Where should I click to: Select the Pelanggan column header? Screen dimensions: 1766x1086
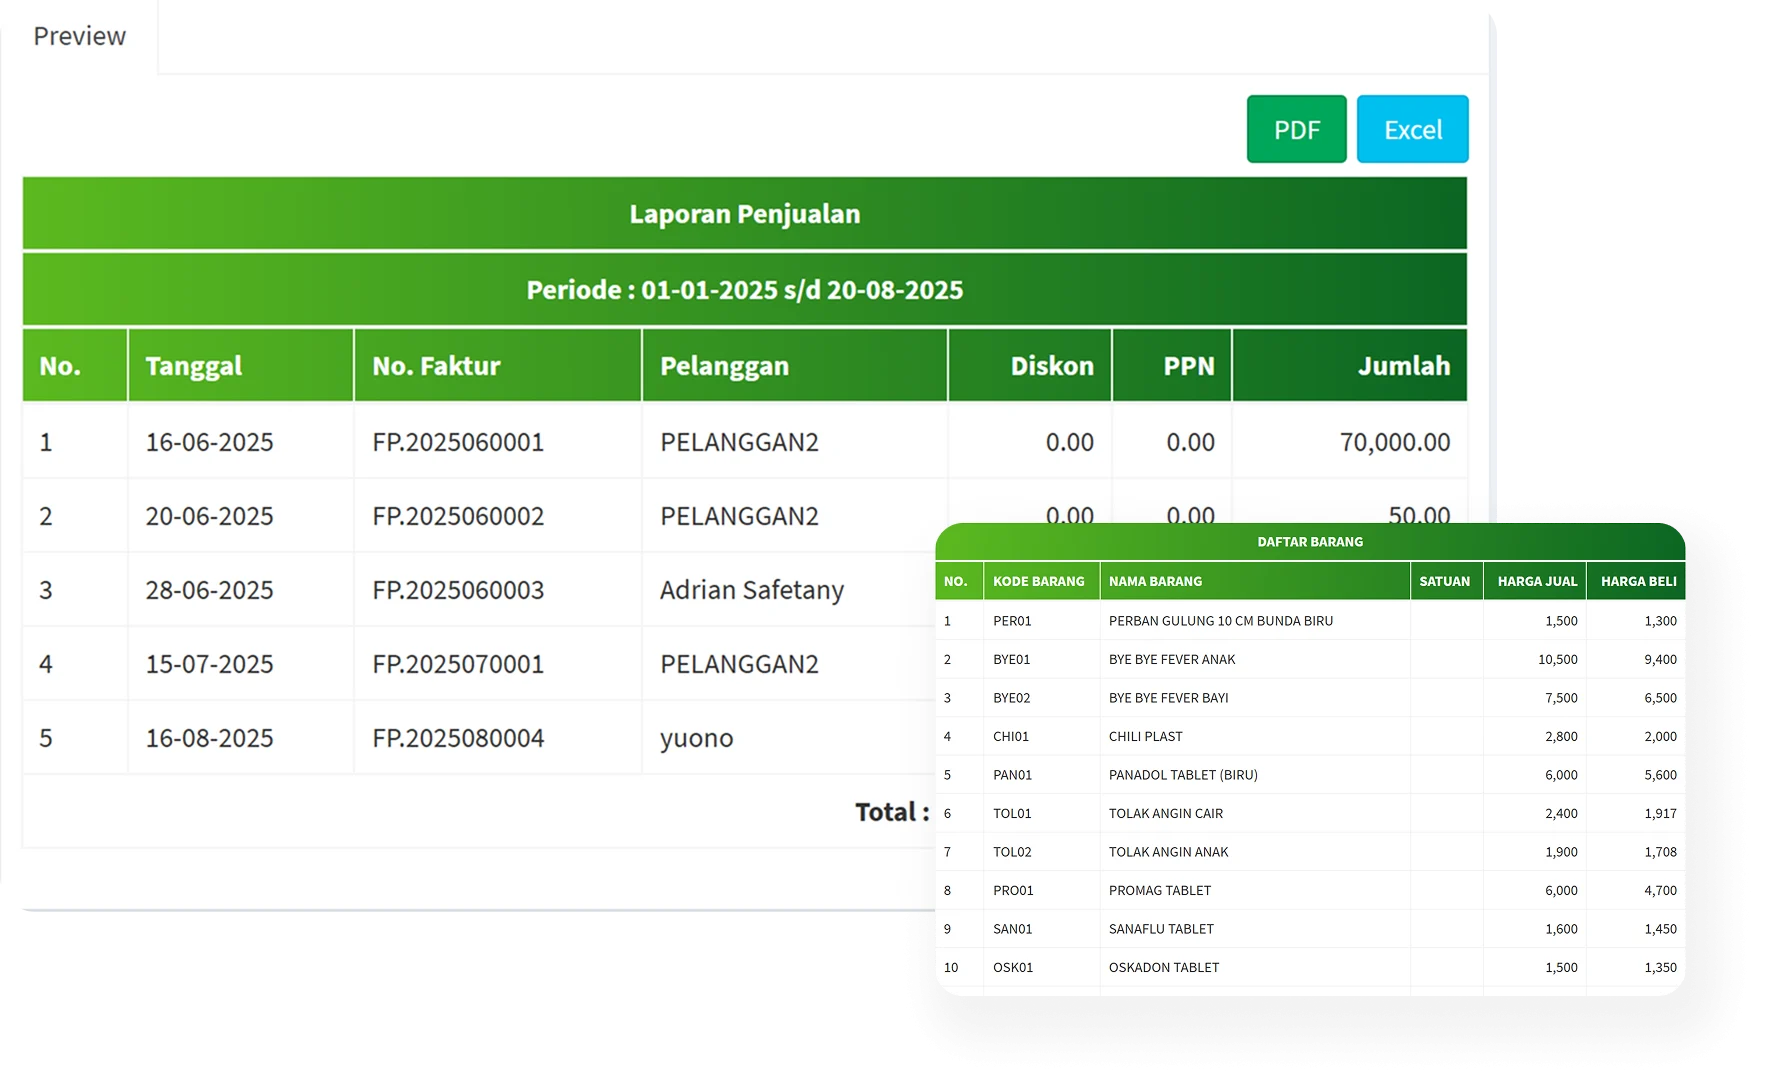724,366
